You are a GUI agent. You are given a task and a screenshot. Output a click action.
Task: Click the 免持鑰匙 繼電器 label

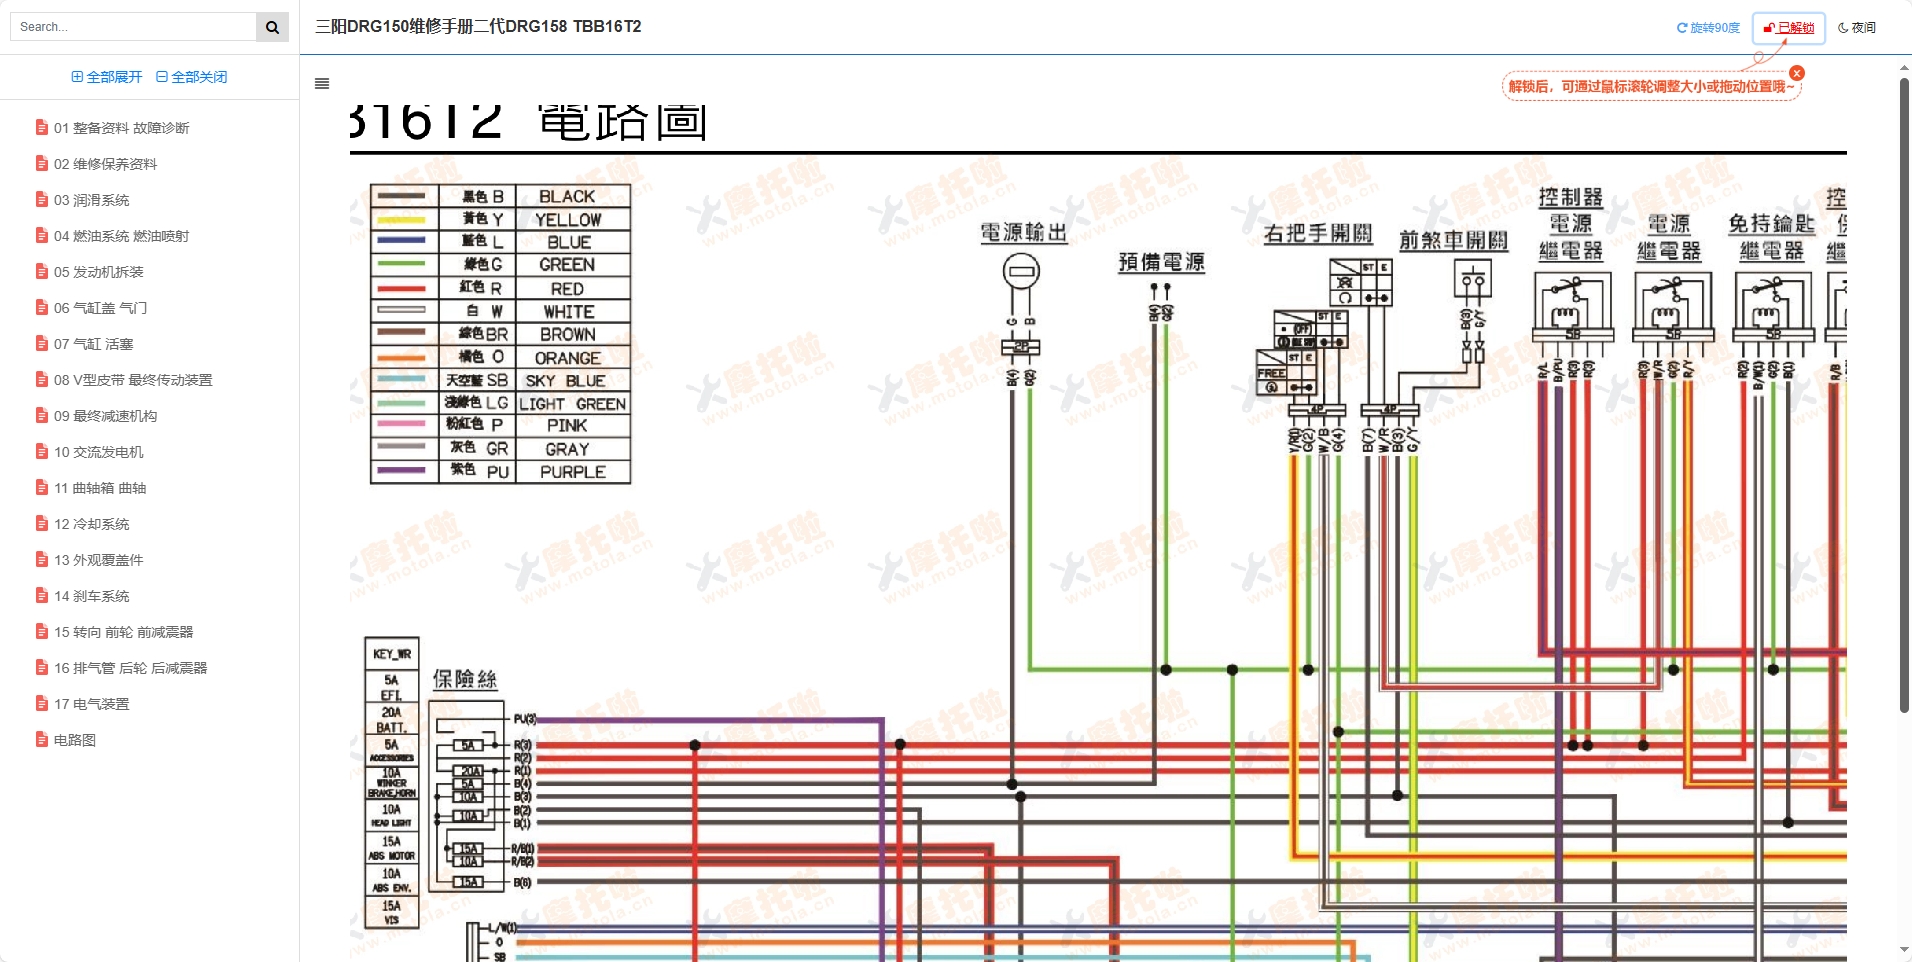1772,237
